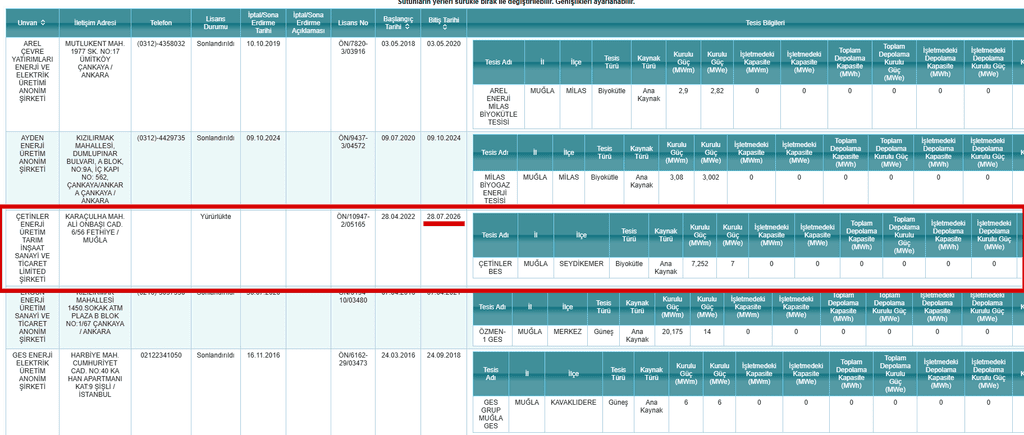Click facility name ÖZMEN-1 GES
The height and width of the screenshot is (435, 1024).
[494, 336]
